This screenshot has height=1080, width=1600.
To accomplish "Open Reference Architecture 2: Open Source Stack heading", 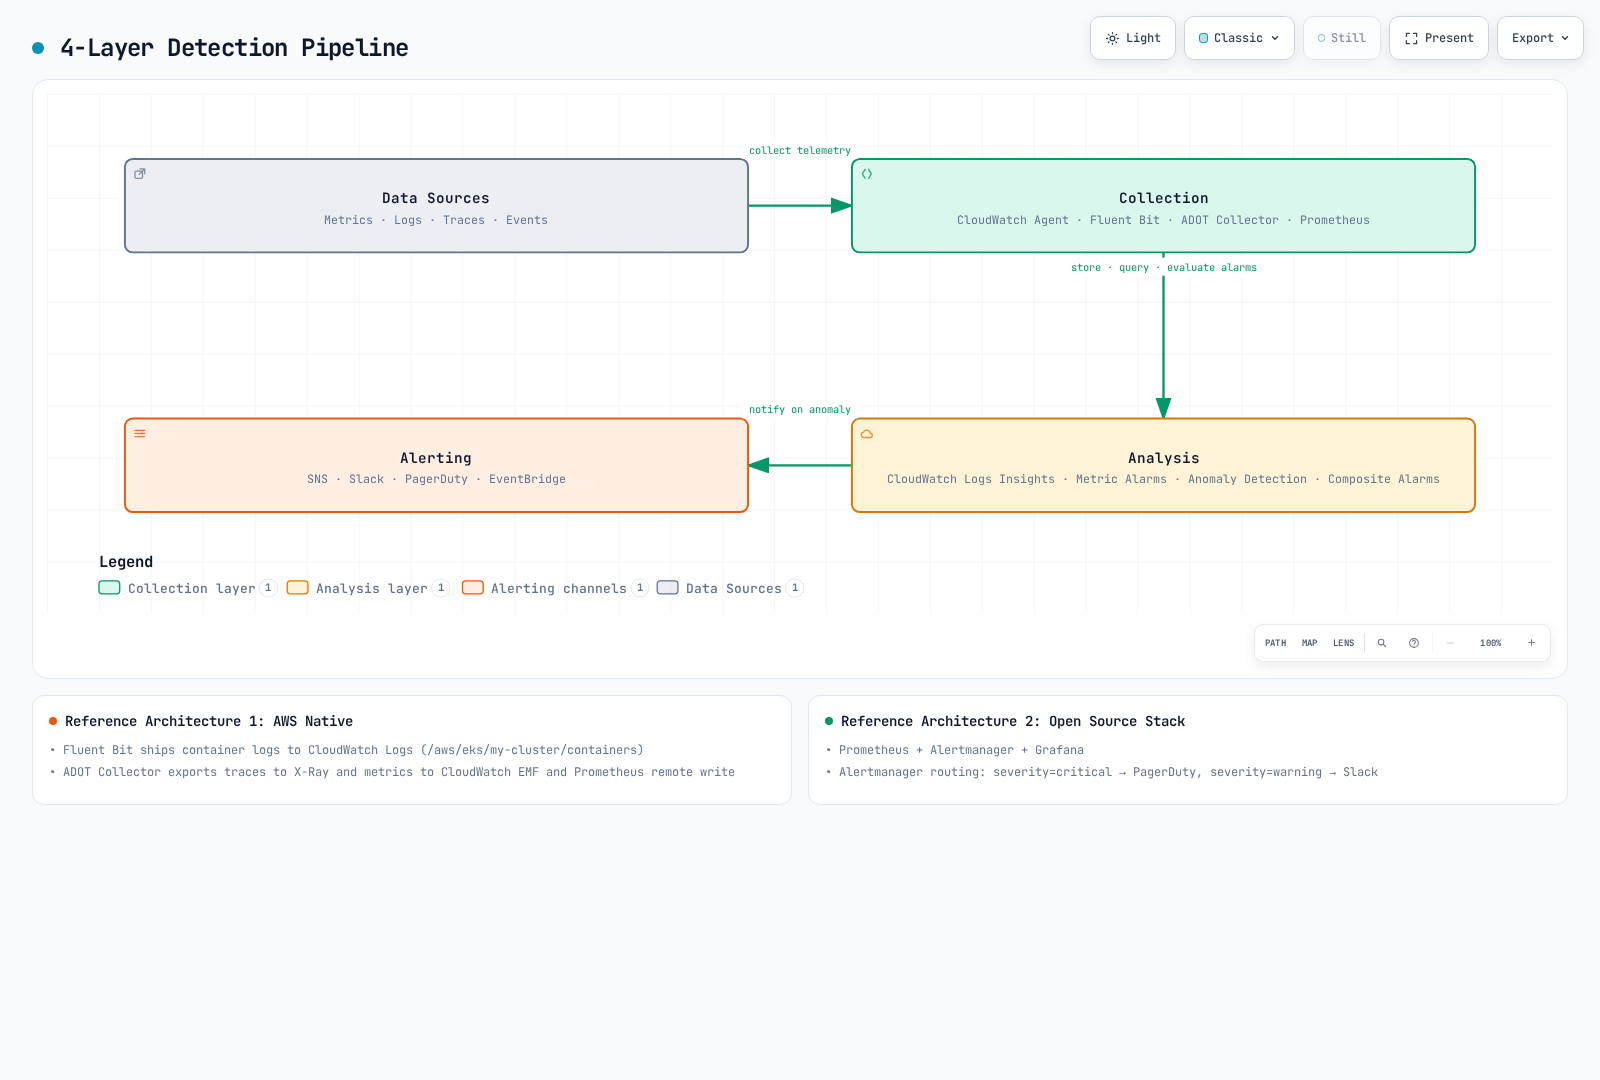I will [1013, 721].
